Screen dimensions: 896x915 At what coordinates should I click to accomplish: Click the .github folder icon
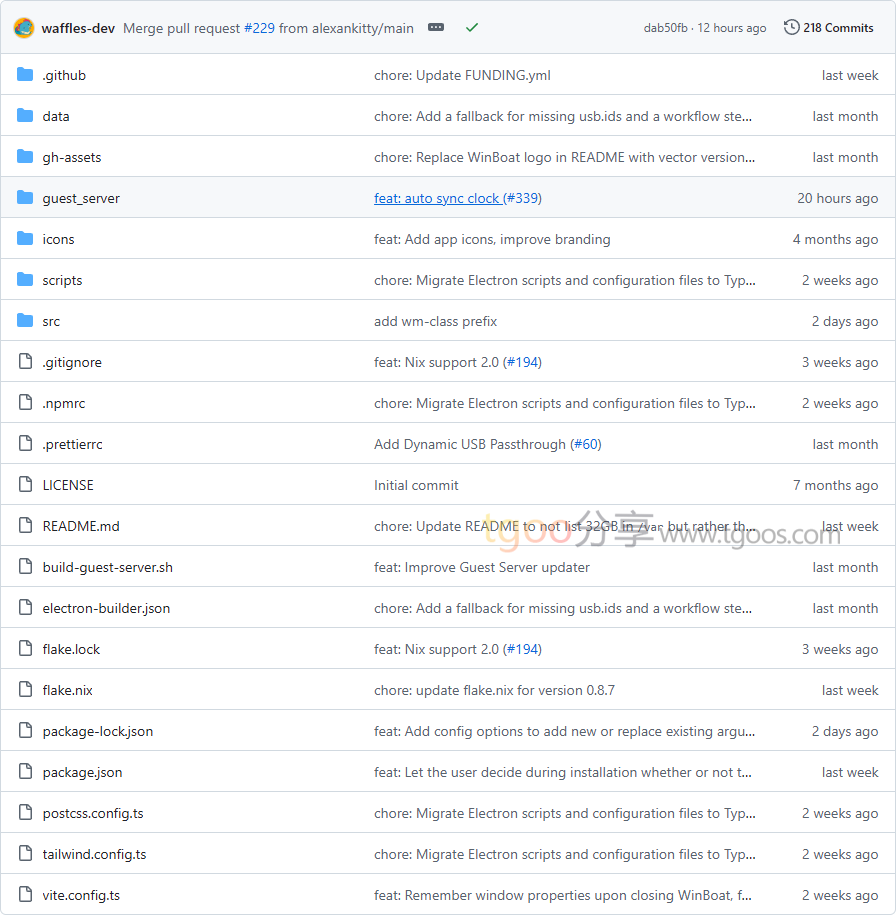coord(25,75)
